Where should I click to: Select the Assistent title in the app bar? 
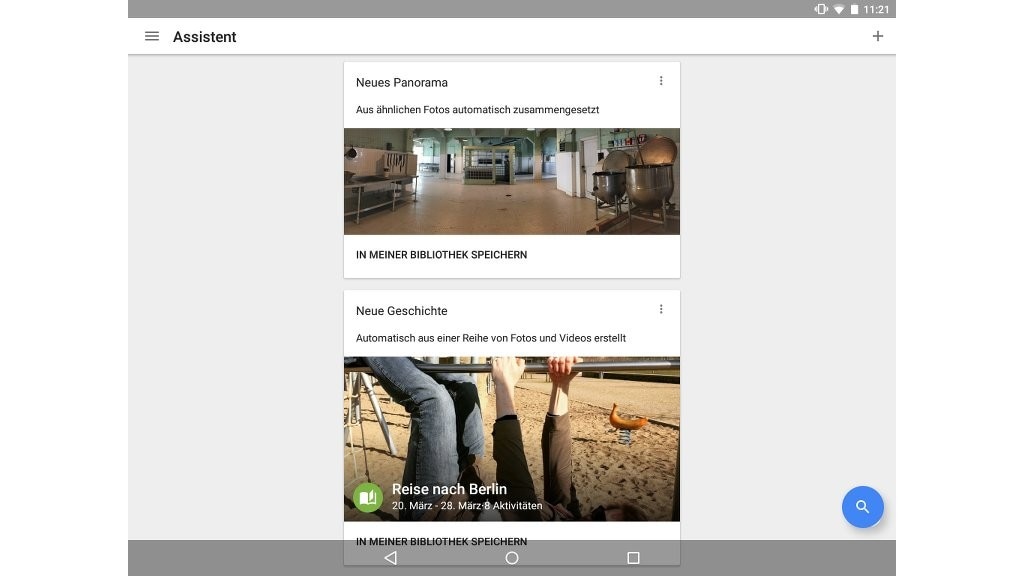click(x=204, y=36)
